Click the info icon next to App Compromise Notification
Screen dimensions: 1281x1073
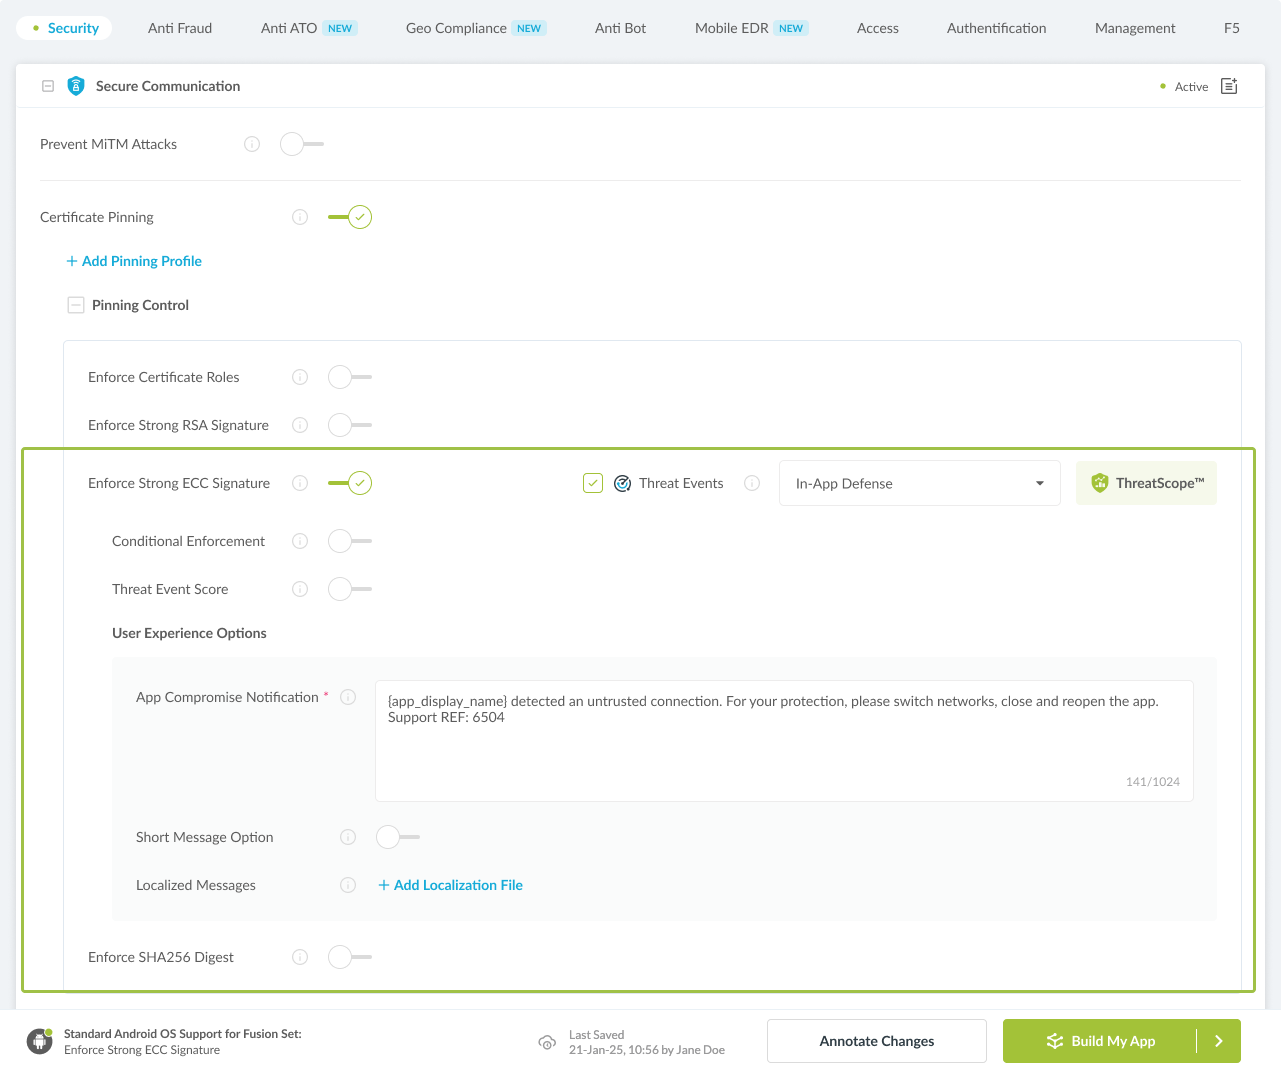pos(348,697)
